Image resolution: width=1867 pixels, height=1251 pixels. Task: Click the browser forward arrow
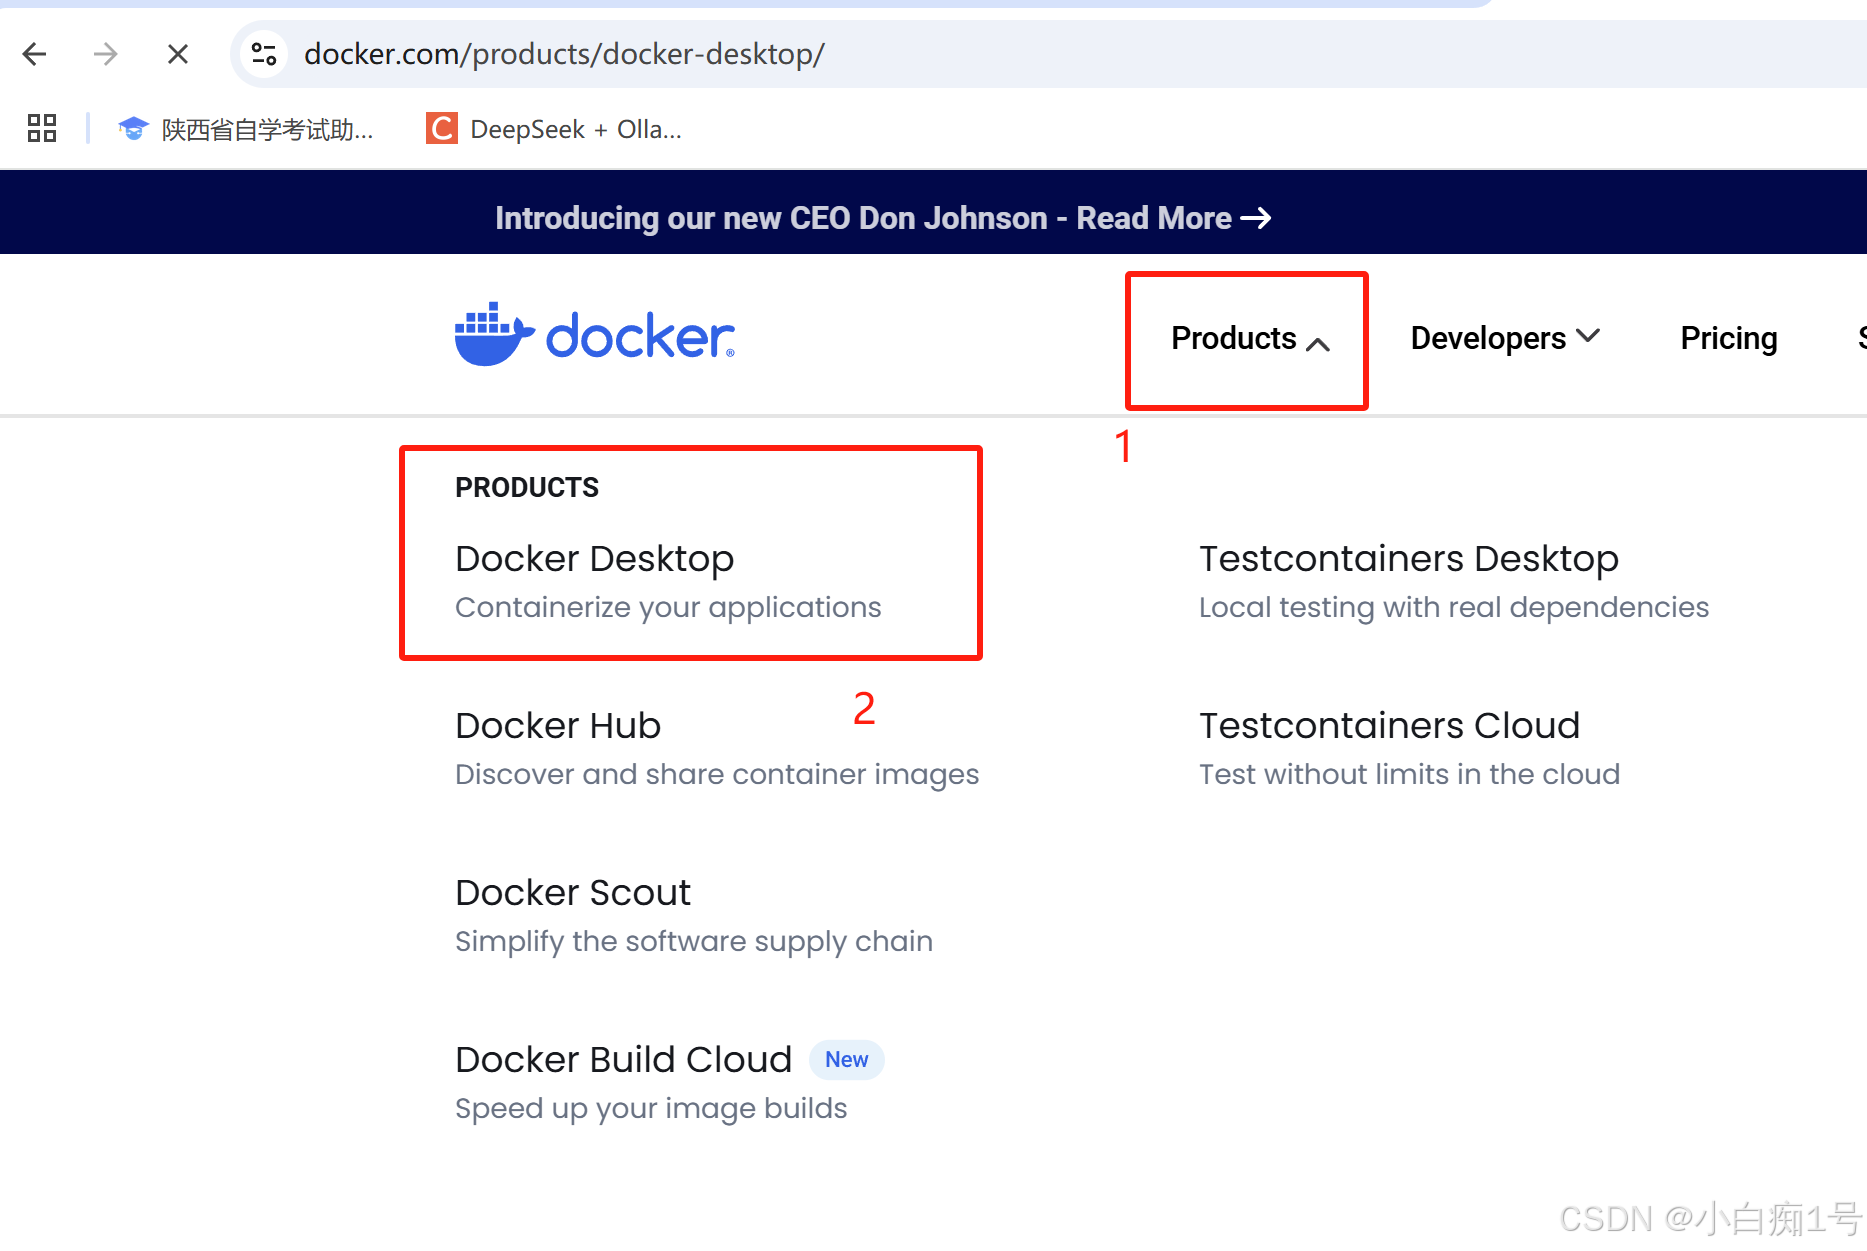(x=105, y=54)
